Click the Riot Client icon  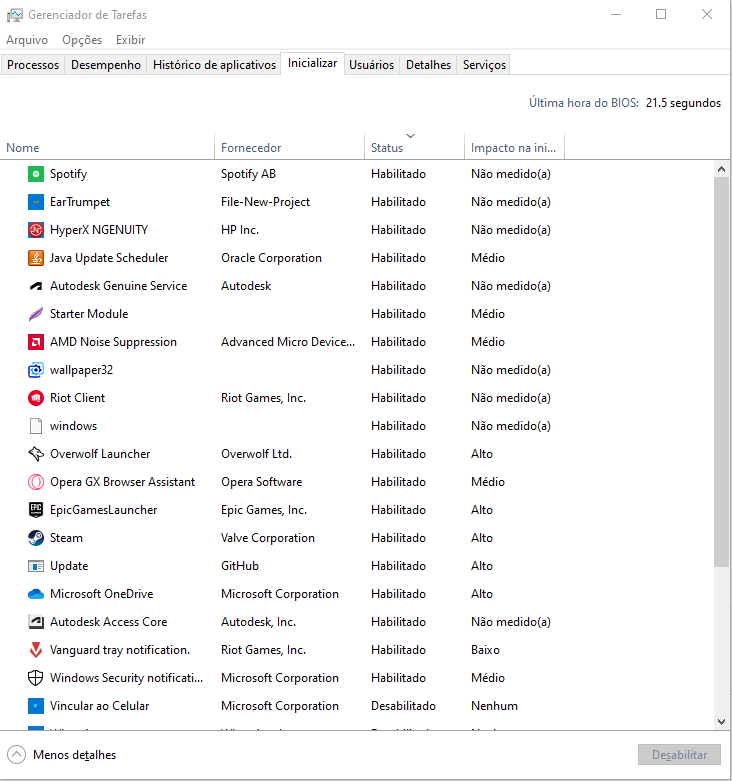point(36,398)
